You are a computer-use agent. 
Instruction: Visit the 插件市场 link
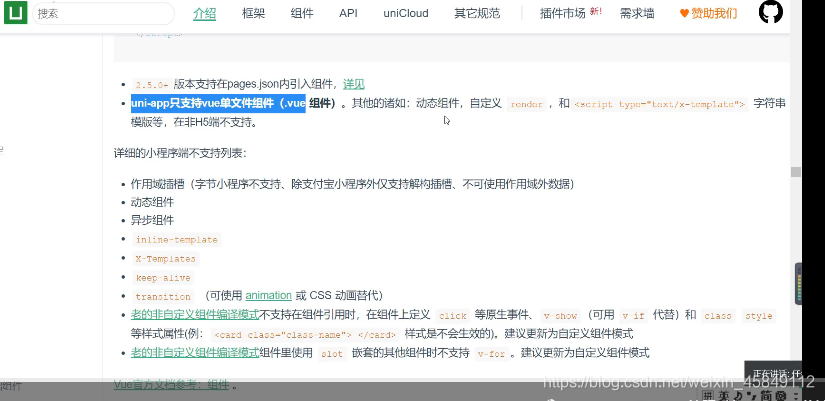coord(563,14)
